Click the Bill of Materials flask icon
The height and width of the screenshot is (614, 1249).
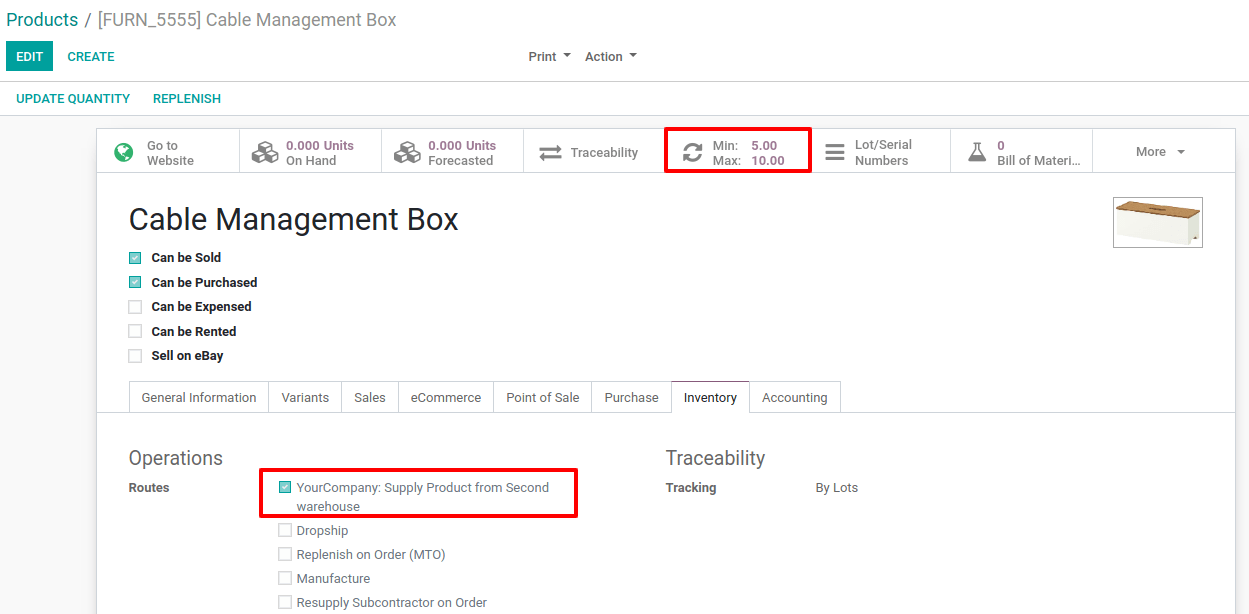coord(977,152)
